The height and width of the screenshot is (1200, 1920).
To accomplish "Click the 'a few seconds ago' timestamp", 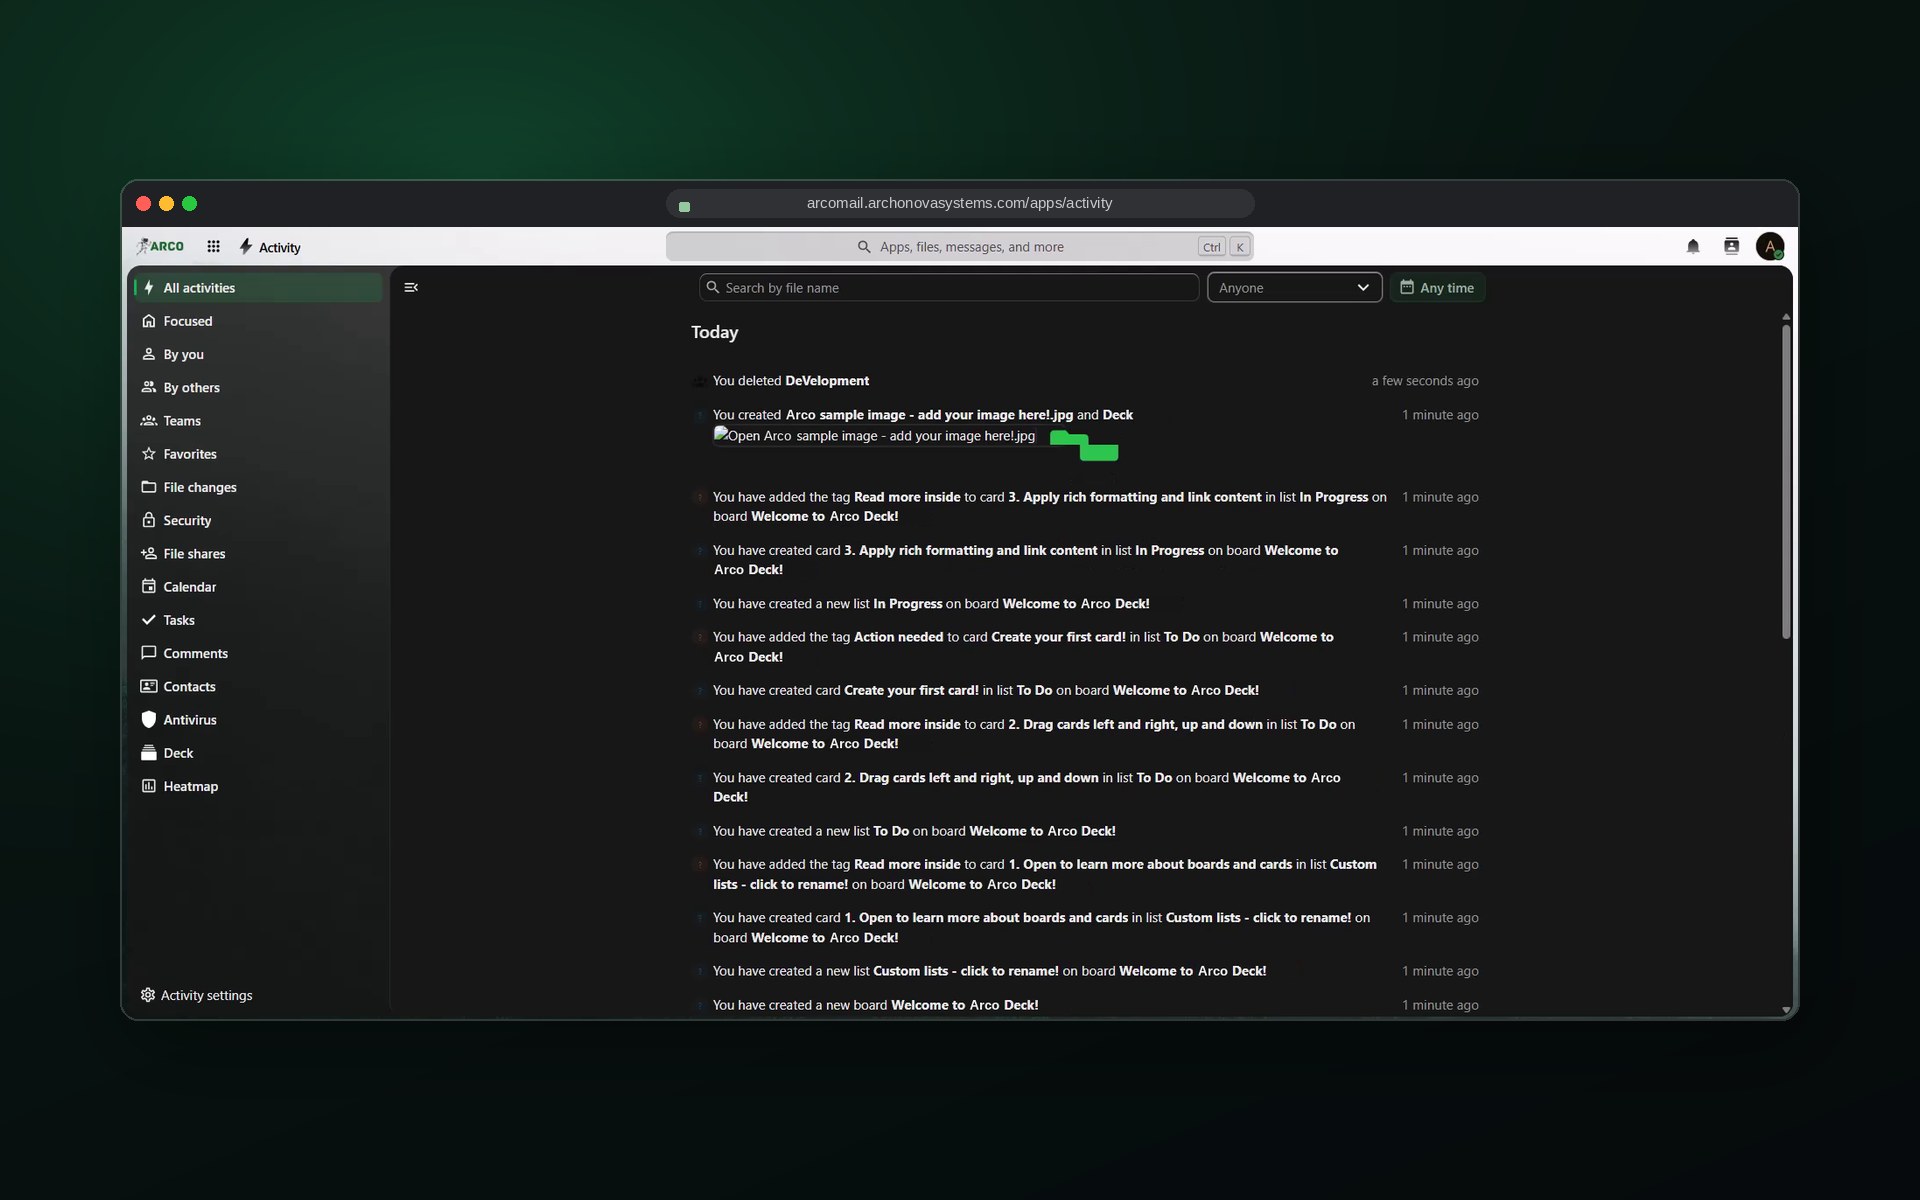I will tap(1425, 381).
